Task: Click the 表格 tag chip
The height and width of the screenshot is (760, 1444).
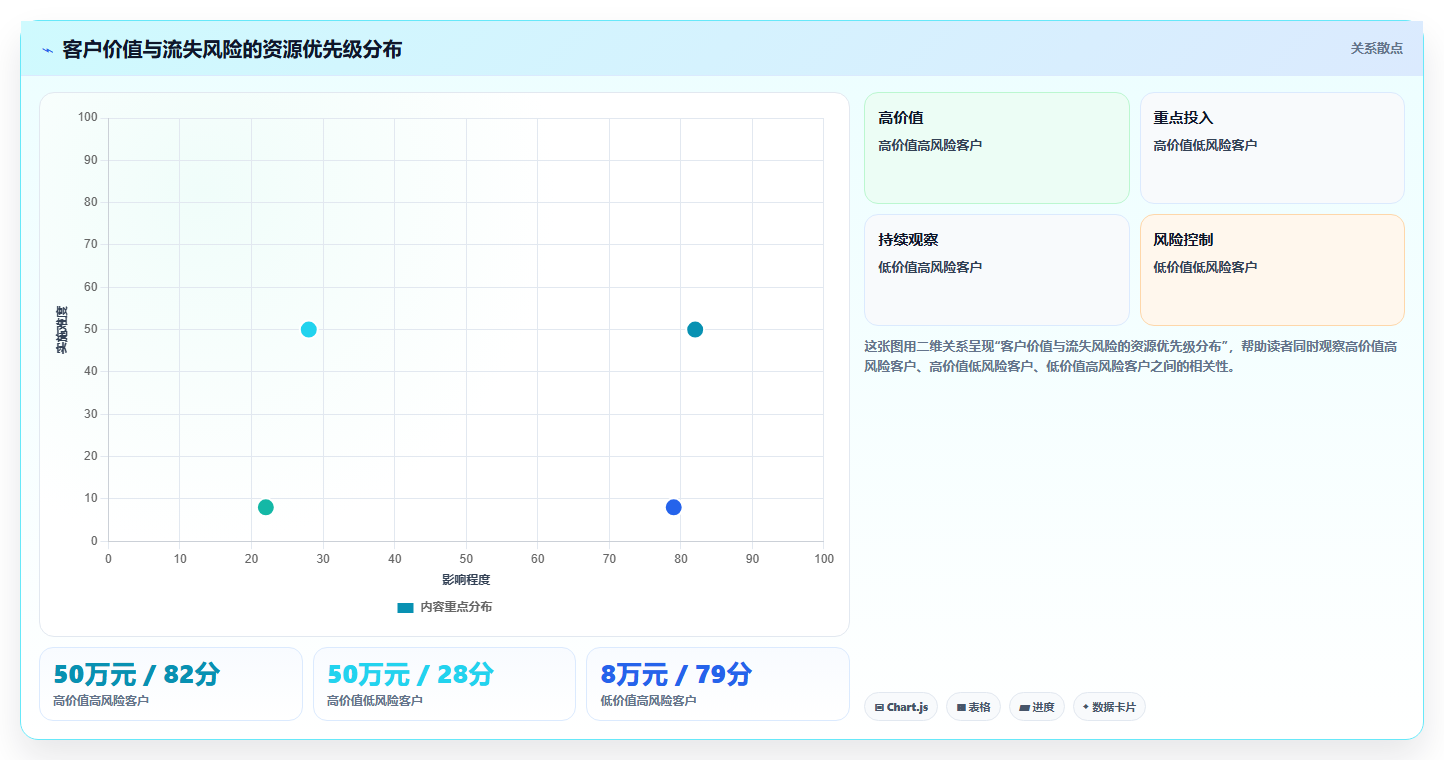Action: (973, 707)
